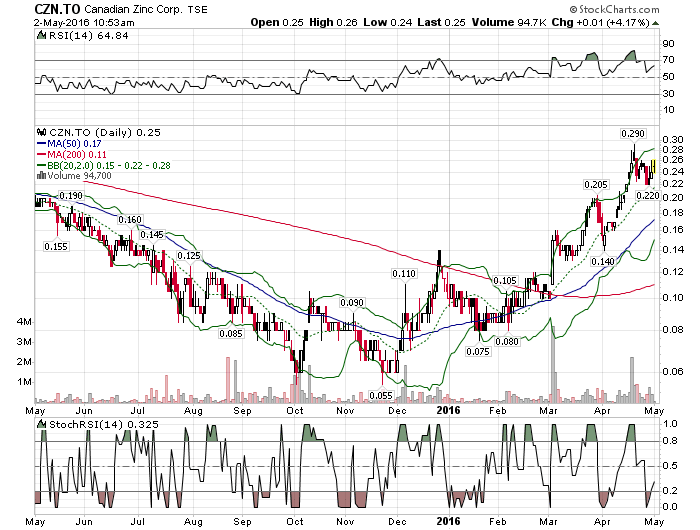Screen dimensions: 700x530
Task: Click the 0.085 price annotation
Action: point(231,333)
